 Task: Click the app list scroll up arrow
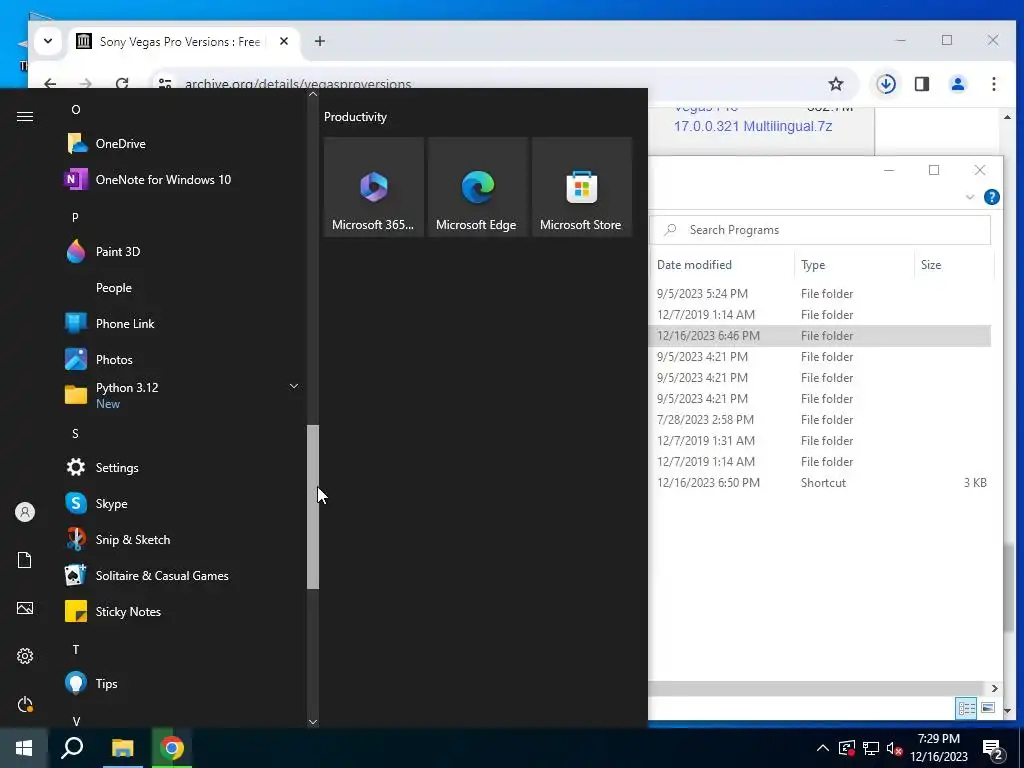313,94
